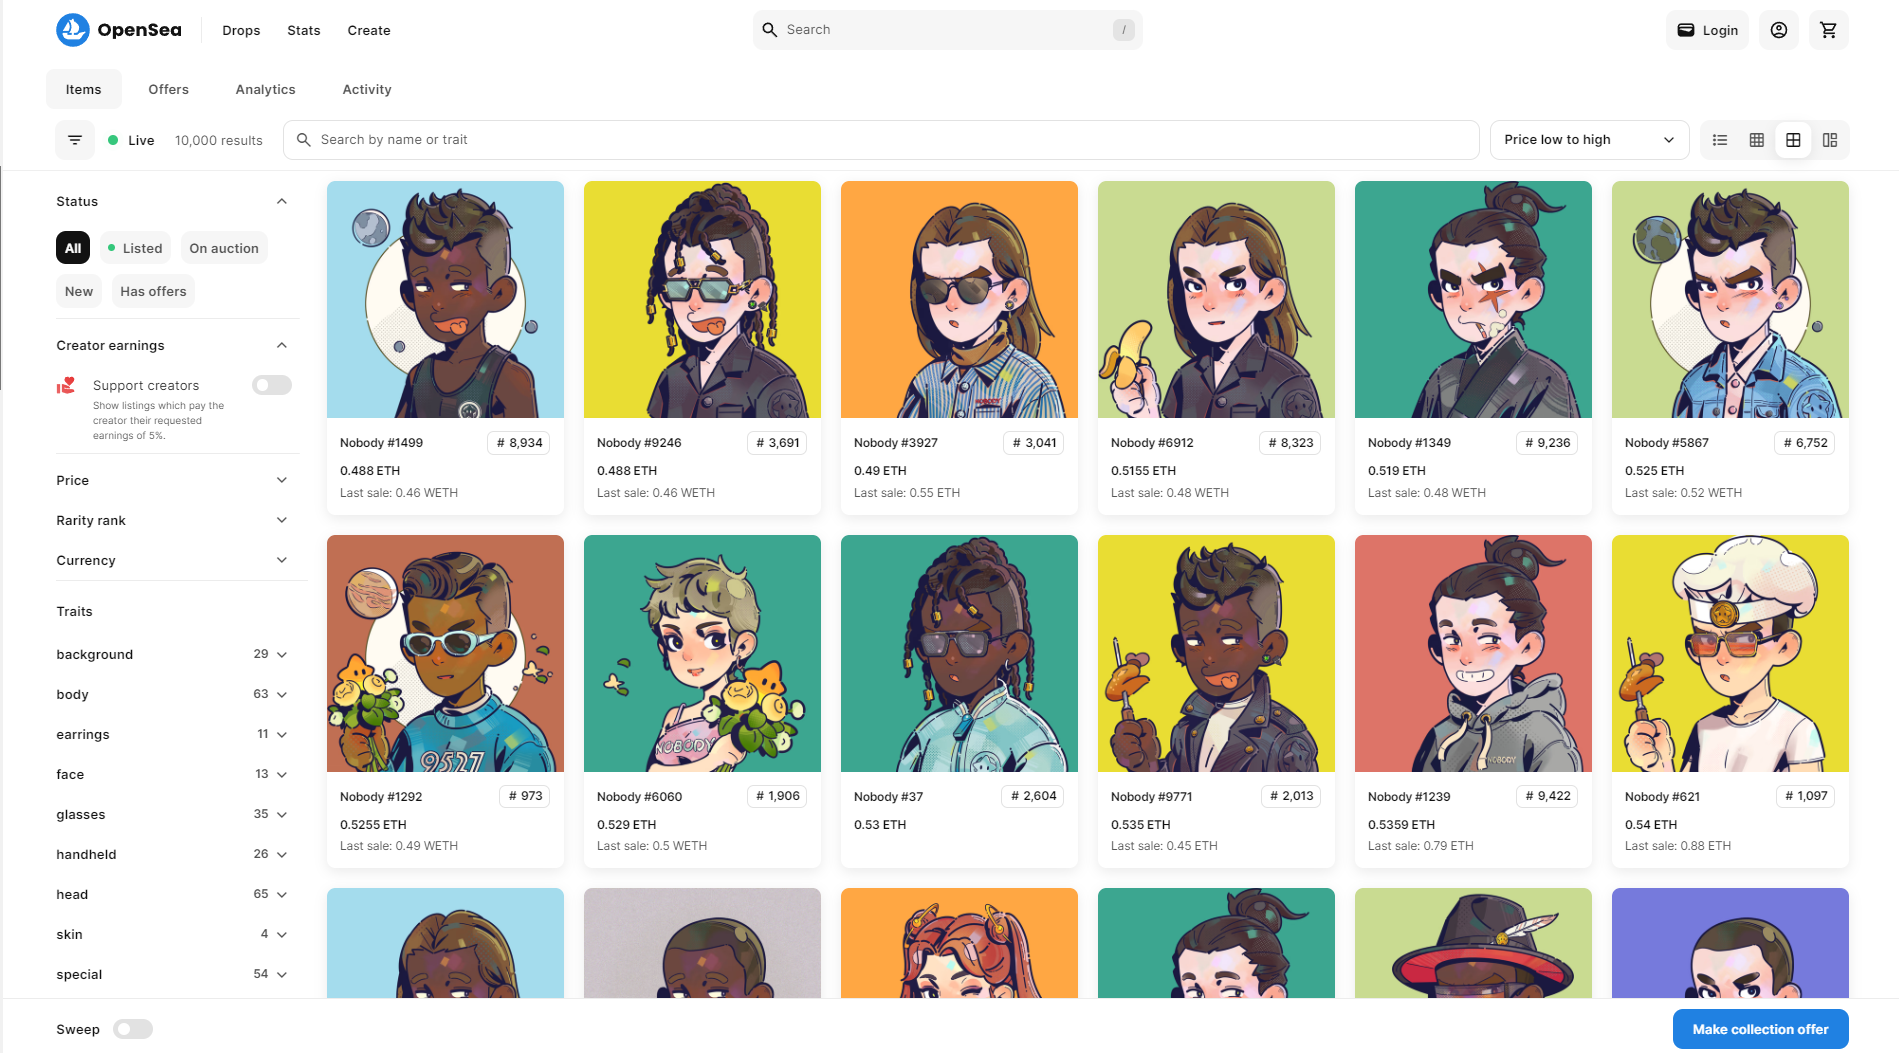Click the Support creators heart icon
This screenshot has height=1053, width=1899.
66,385
